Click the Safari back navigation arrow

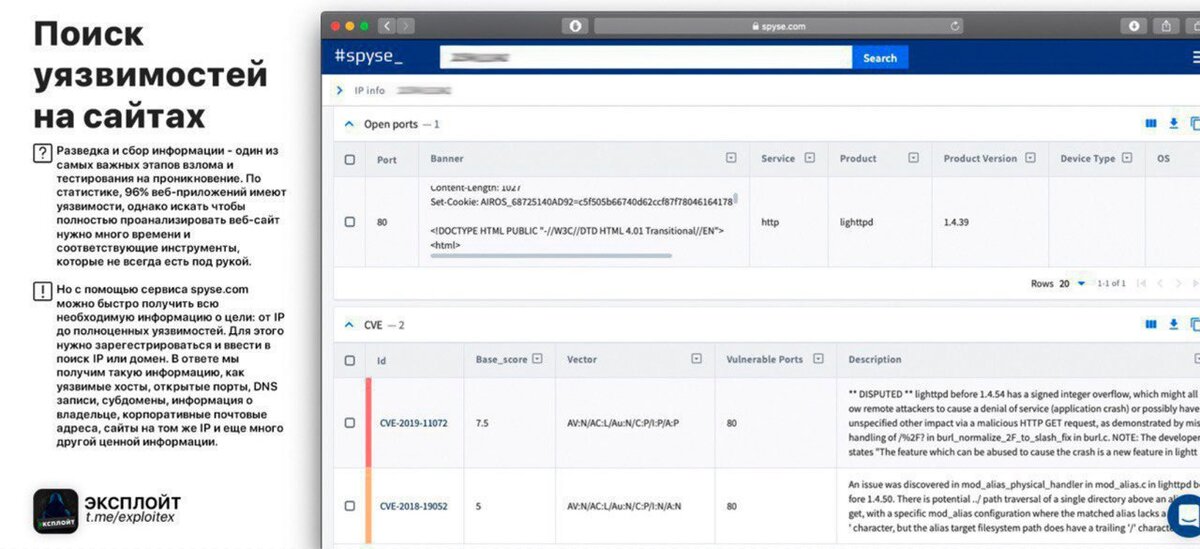387,26
